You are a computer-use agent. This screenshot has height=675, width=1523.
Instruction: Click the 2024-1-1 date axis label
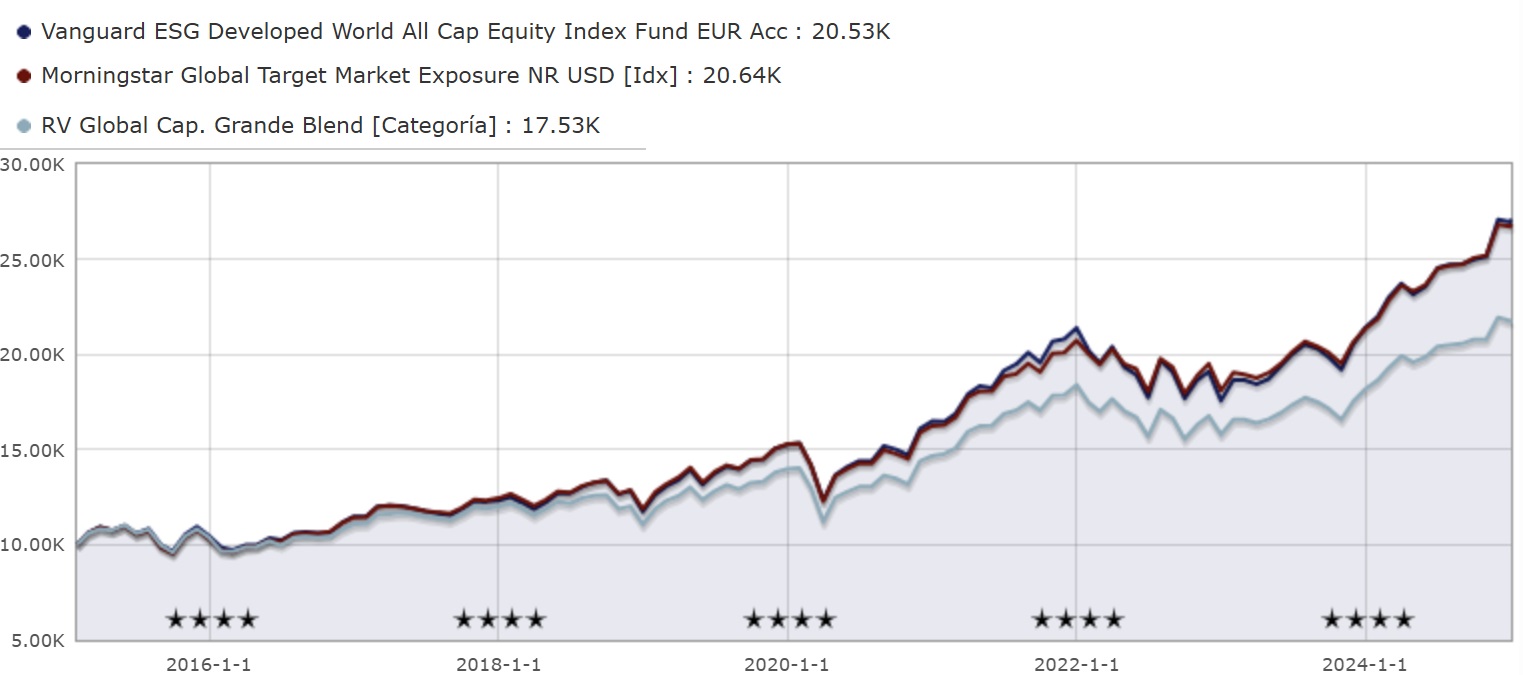click(1365, 665)
